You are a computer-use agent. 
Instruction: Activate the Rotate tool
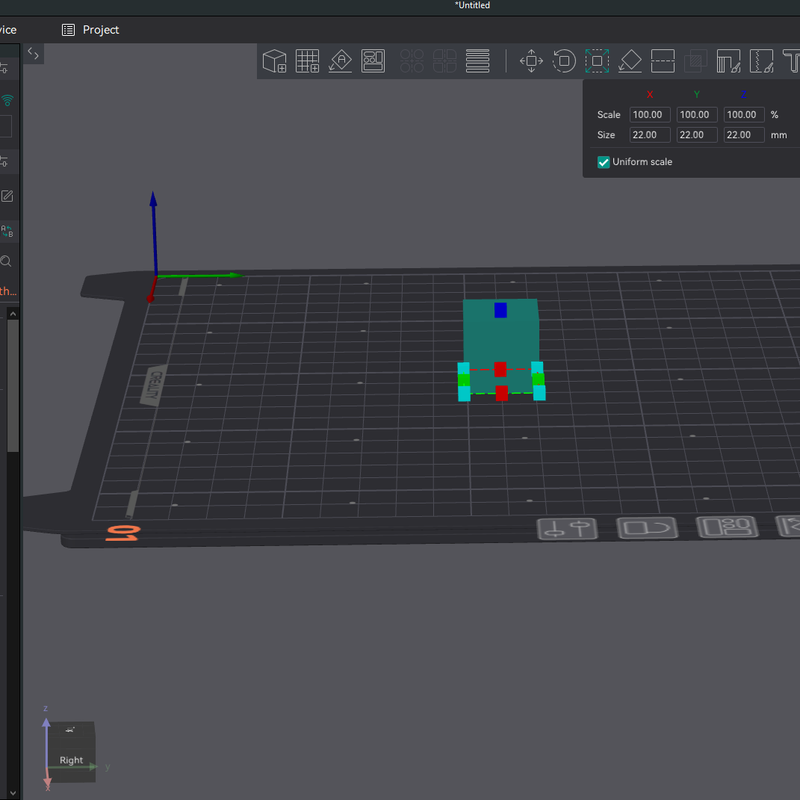(564, 61)
